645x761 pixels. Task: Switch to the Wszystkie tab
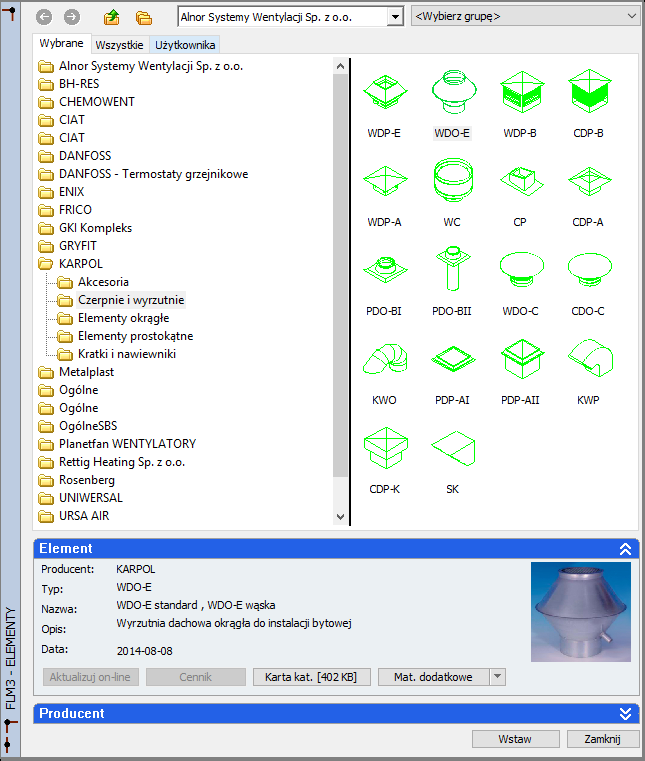tap(119, 45)
